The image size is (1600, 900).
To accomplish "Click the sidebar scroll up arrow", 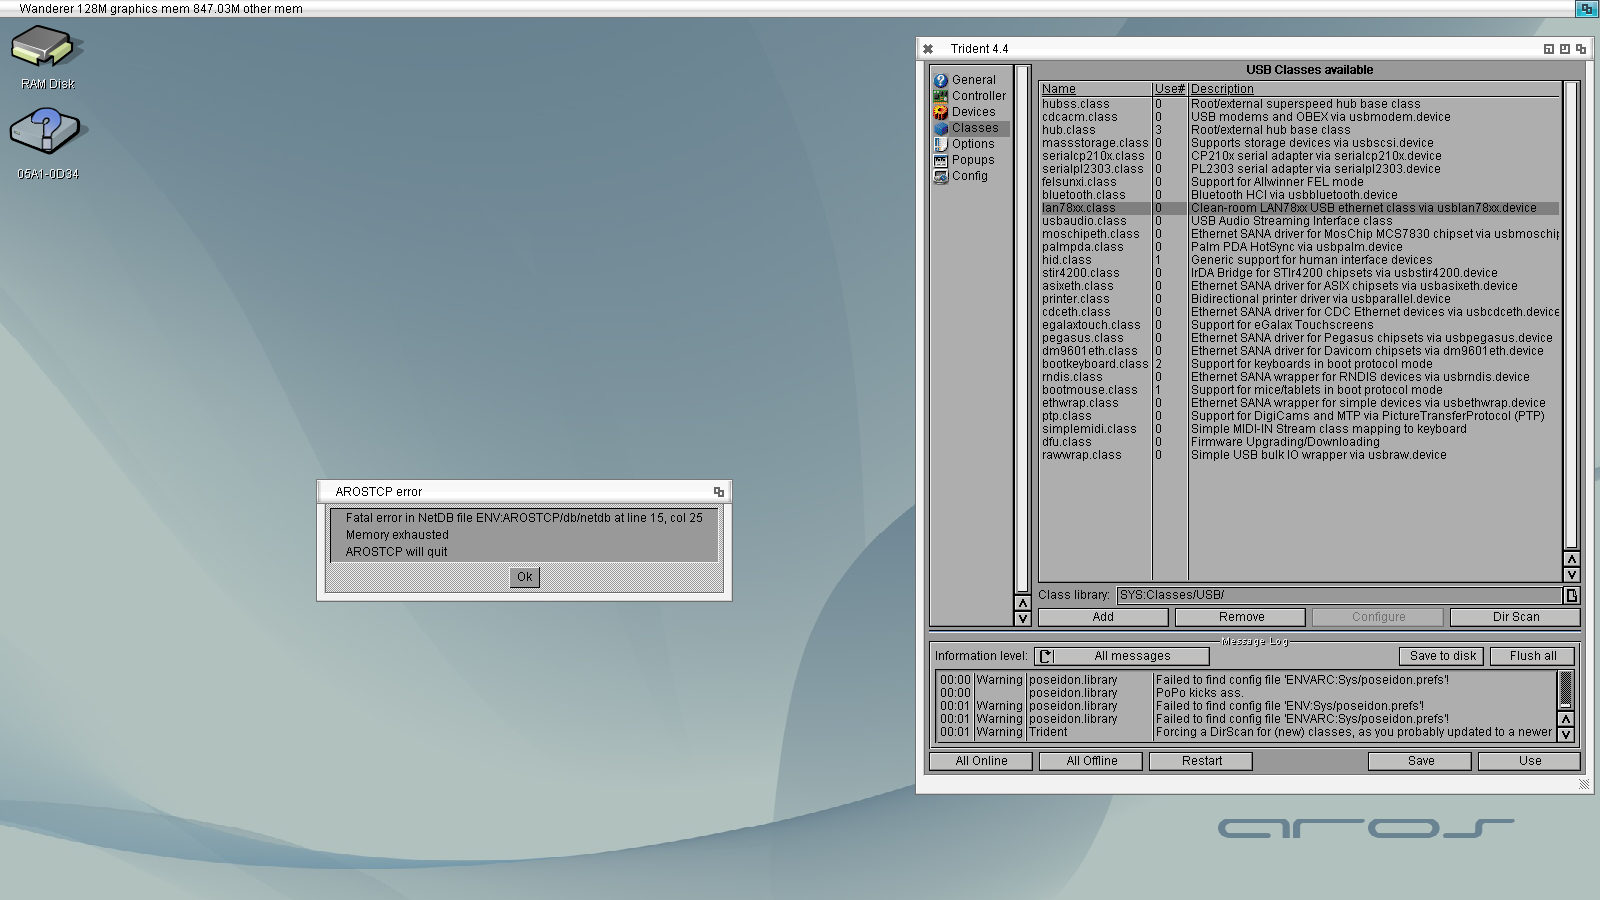I will pyautogui.click(x=1022, y=603).
